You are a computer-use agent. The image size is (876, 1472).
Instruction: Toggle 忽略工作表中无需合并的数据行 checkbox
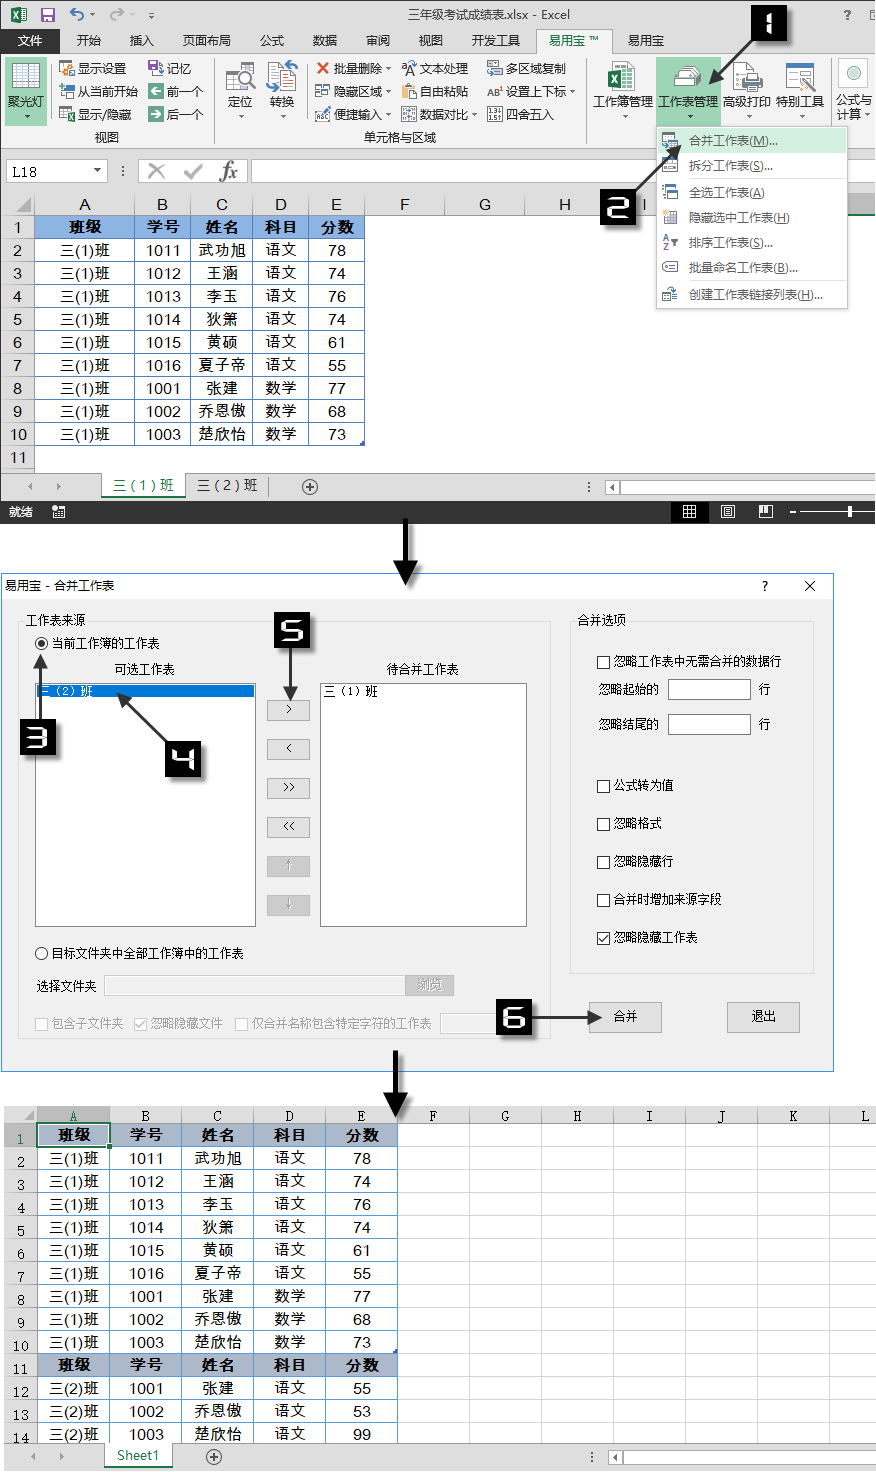pyautogui.click(x=603, y=662)
